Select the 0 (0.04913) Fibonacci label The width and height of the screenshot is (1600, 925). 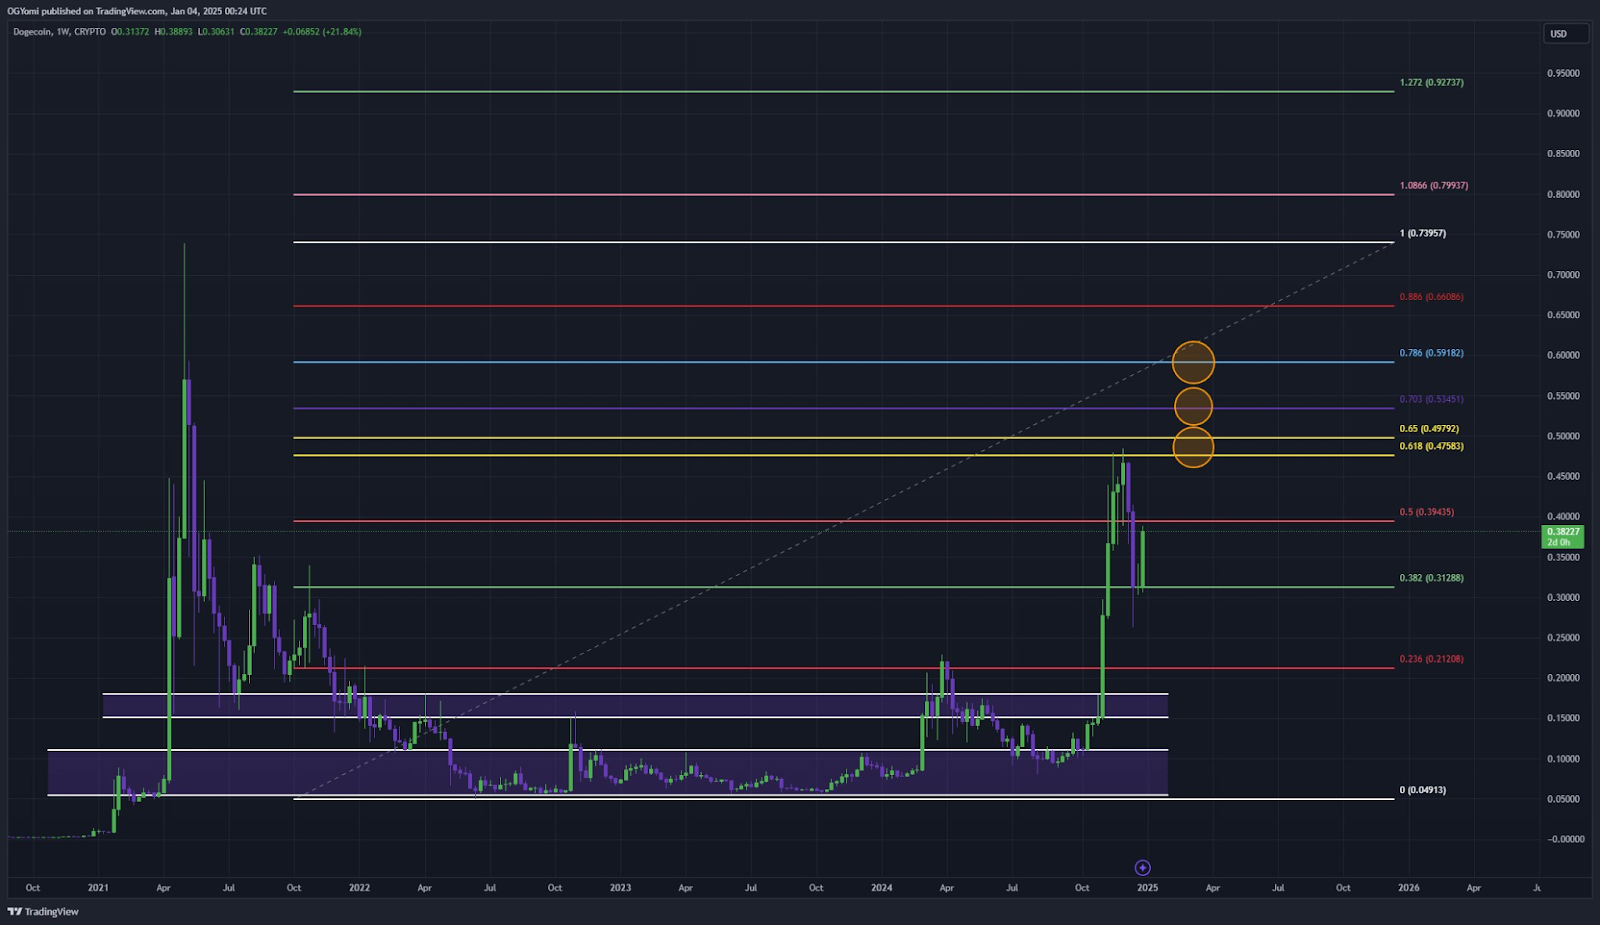pos(1422,790)
